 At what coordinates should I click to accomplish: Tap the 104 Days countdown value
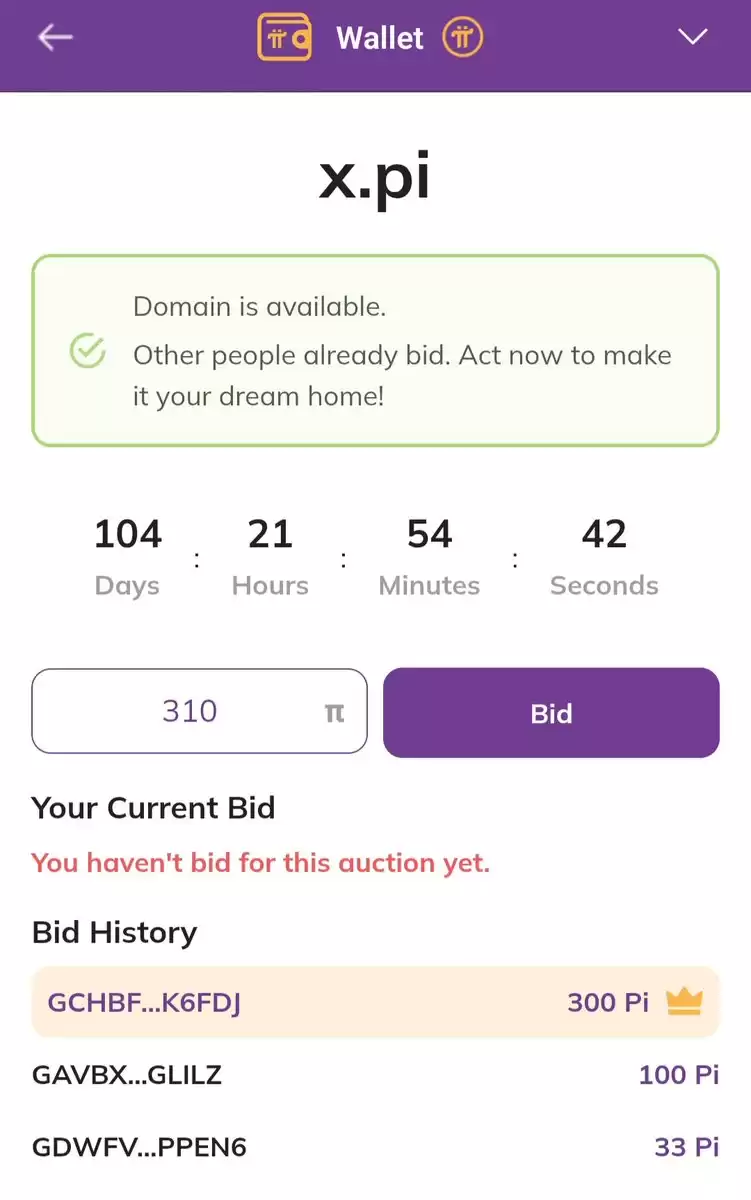(128, 534)
